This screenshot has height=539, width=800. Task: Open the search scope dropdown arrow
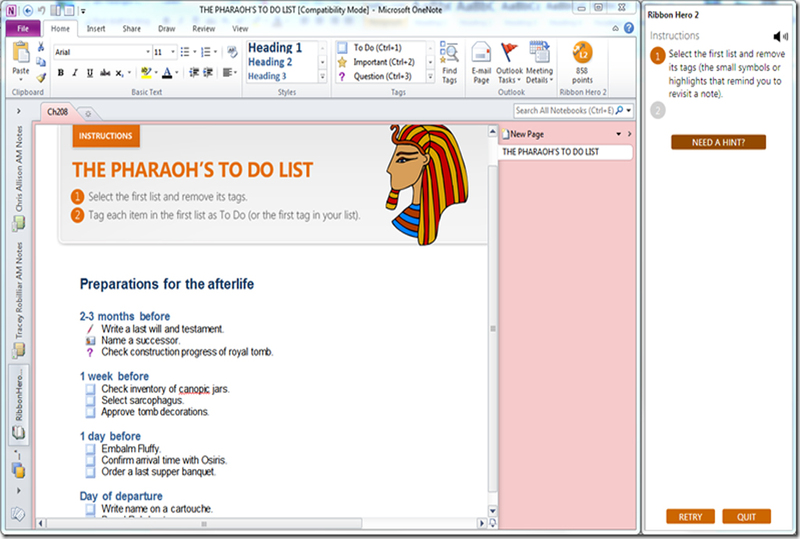[x=629, y=110]
